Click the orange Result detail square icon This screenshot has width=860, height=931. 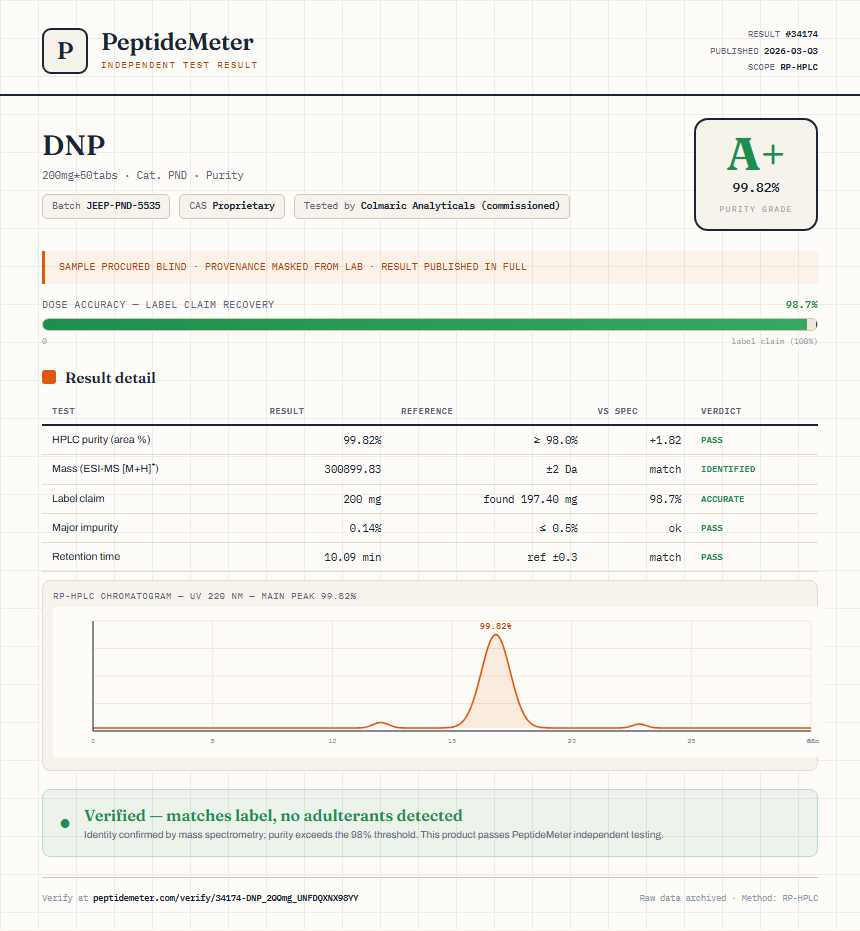pos(49,377)
